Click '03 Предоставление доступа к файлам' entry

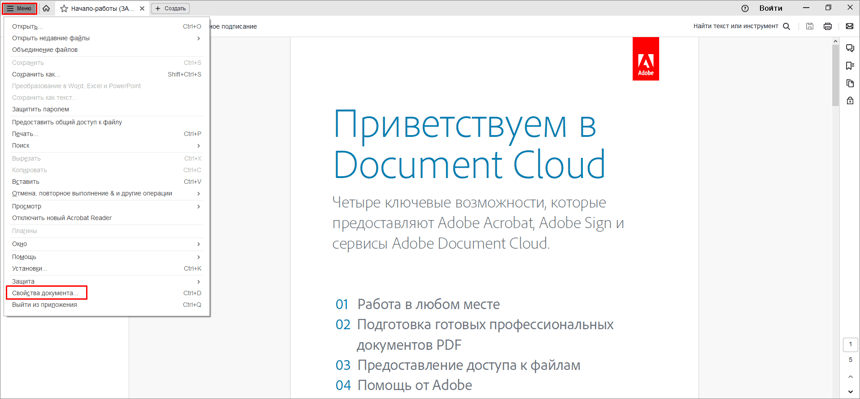pos(457,366)
